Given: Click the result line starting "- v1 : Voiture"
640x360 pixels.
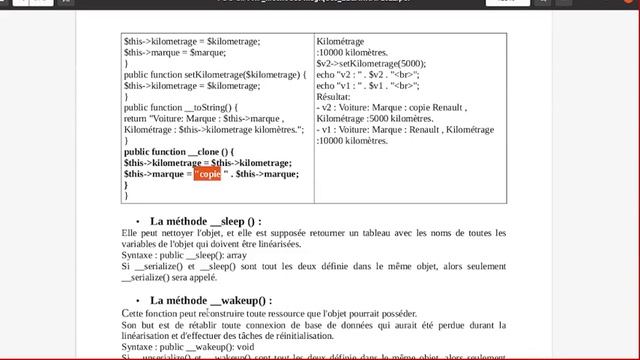Looking at the screenshot, I should tap(405, 129).
